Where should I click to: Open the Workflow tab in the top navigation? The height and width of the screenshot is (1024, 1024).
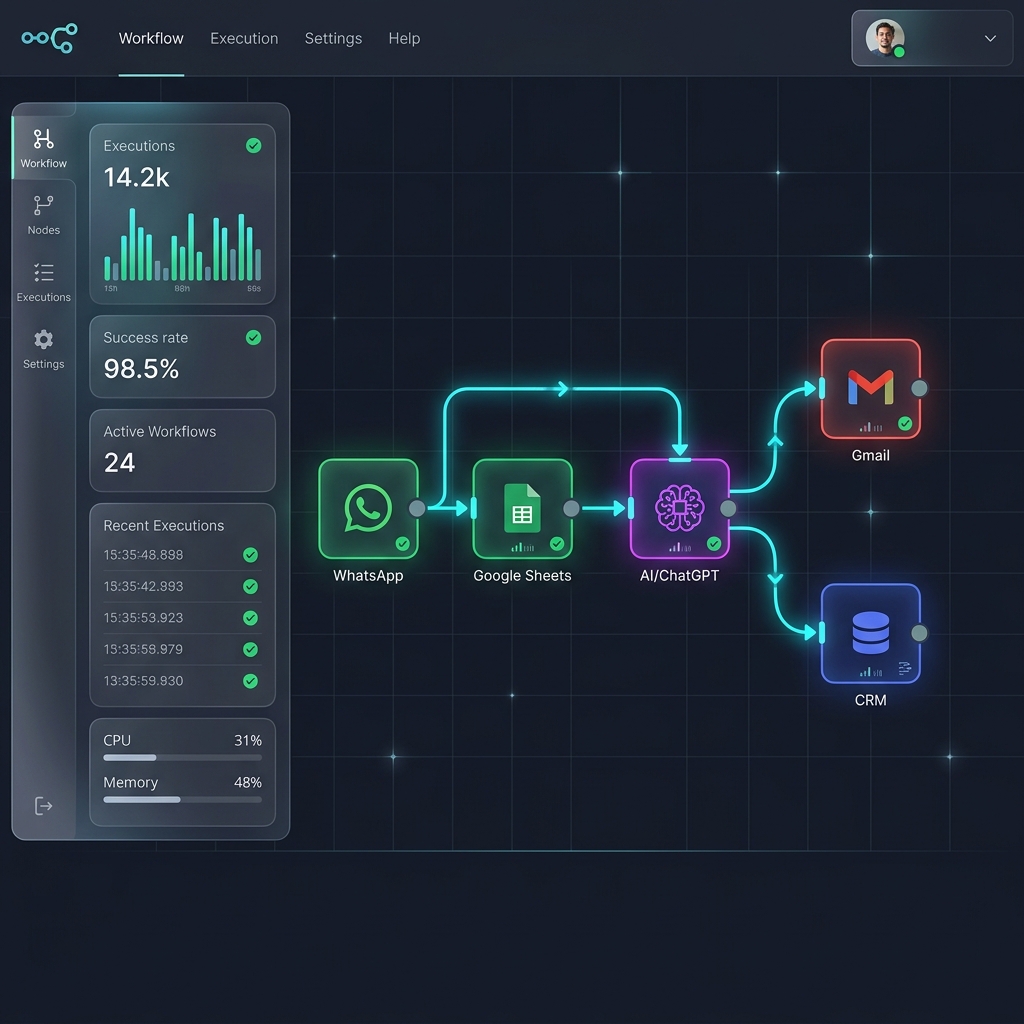151,39
